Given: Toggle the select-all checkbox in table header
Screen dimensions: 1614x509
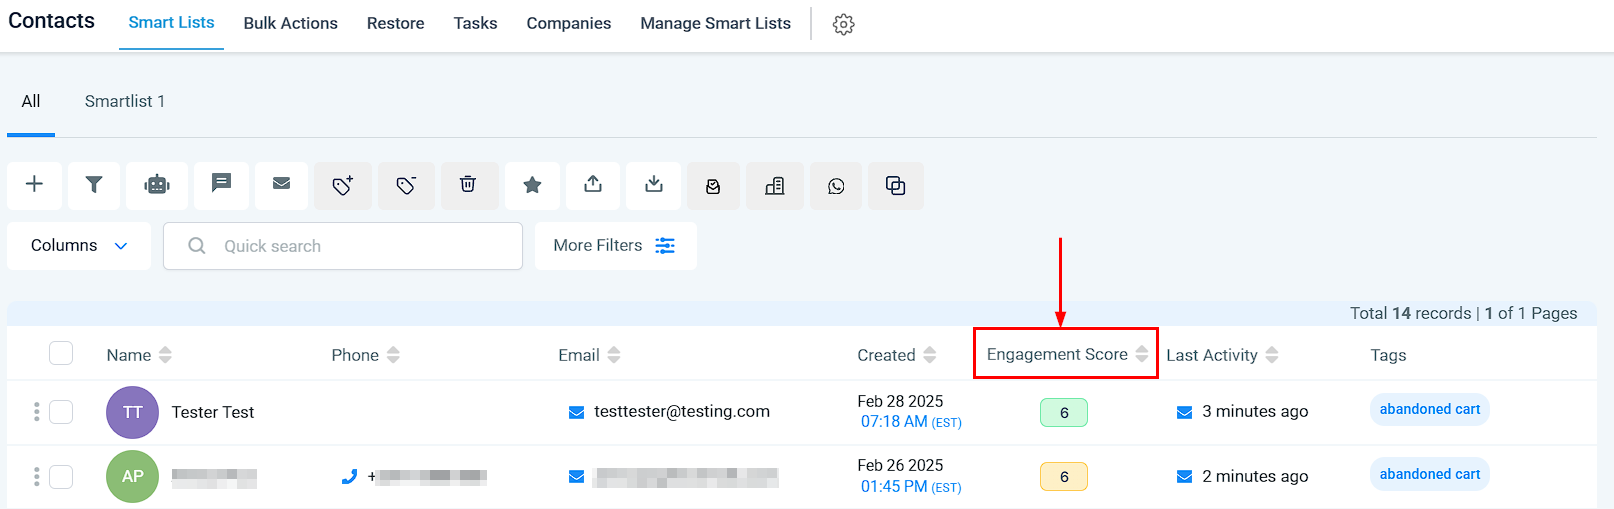Looking at the screenshot, I should click(61, 353).
